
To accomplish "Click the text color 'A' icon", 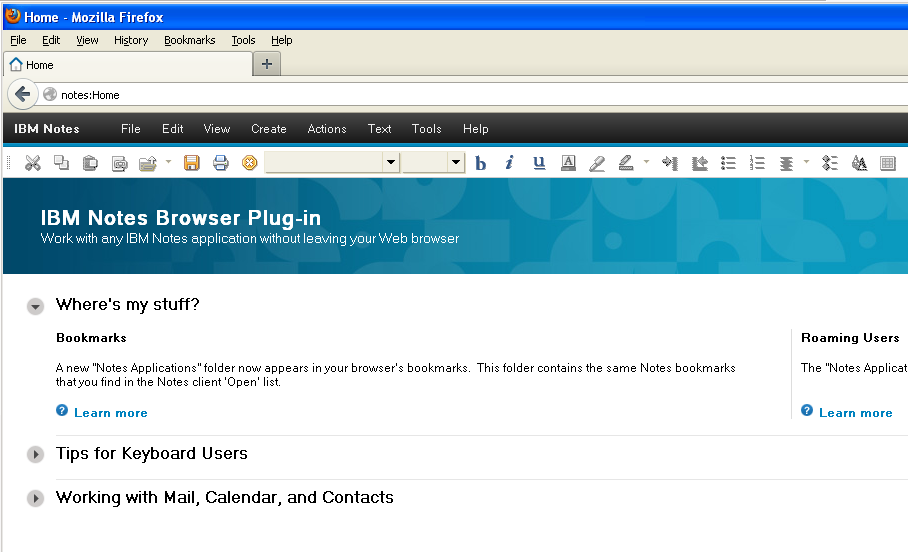I will coord(569,163).
